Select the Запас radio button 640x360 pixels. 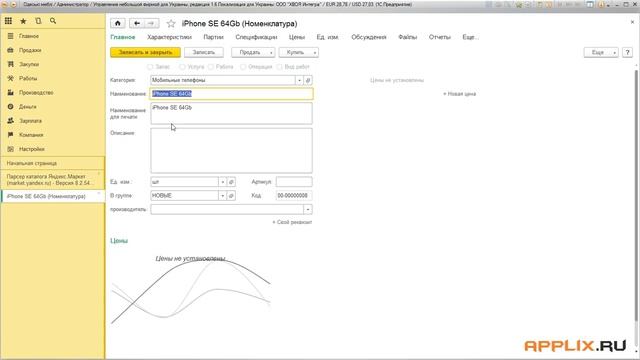pos(150,67)
